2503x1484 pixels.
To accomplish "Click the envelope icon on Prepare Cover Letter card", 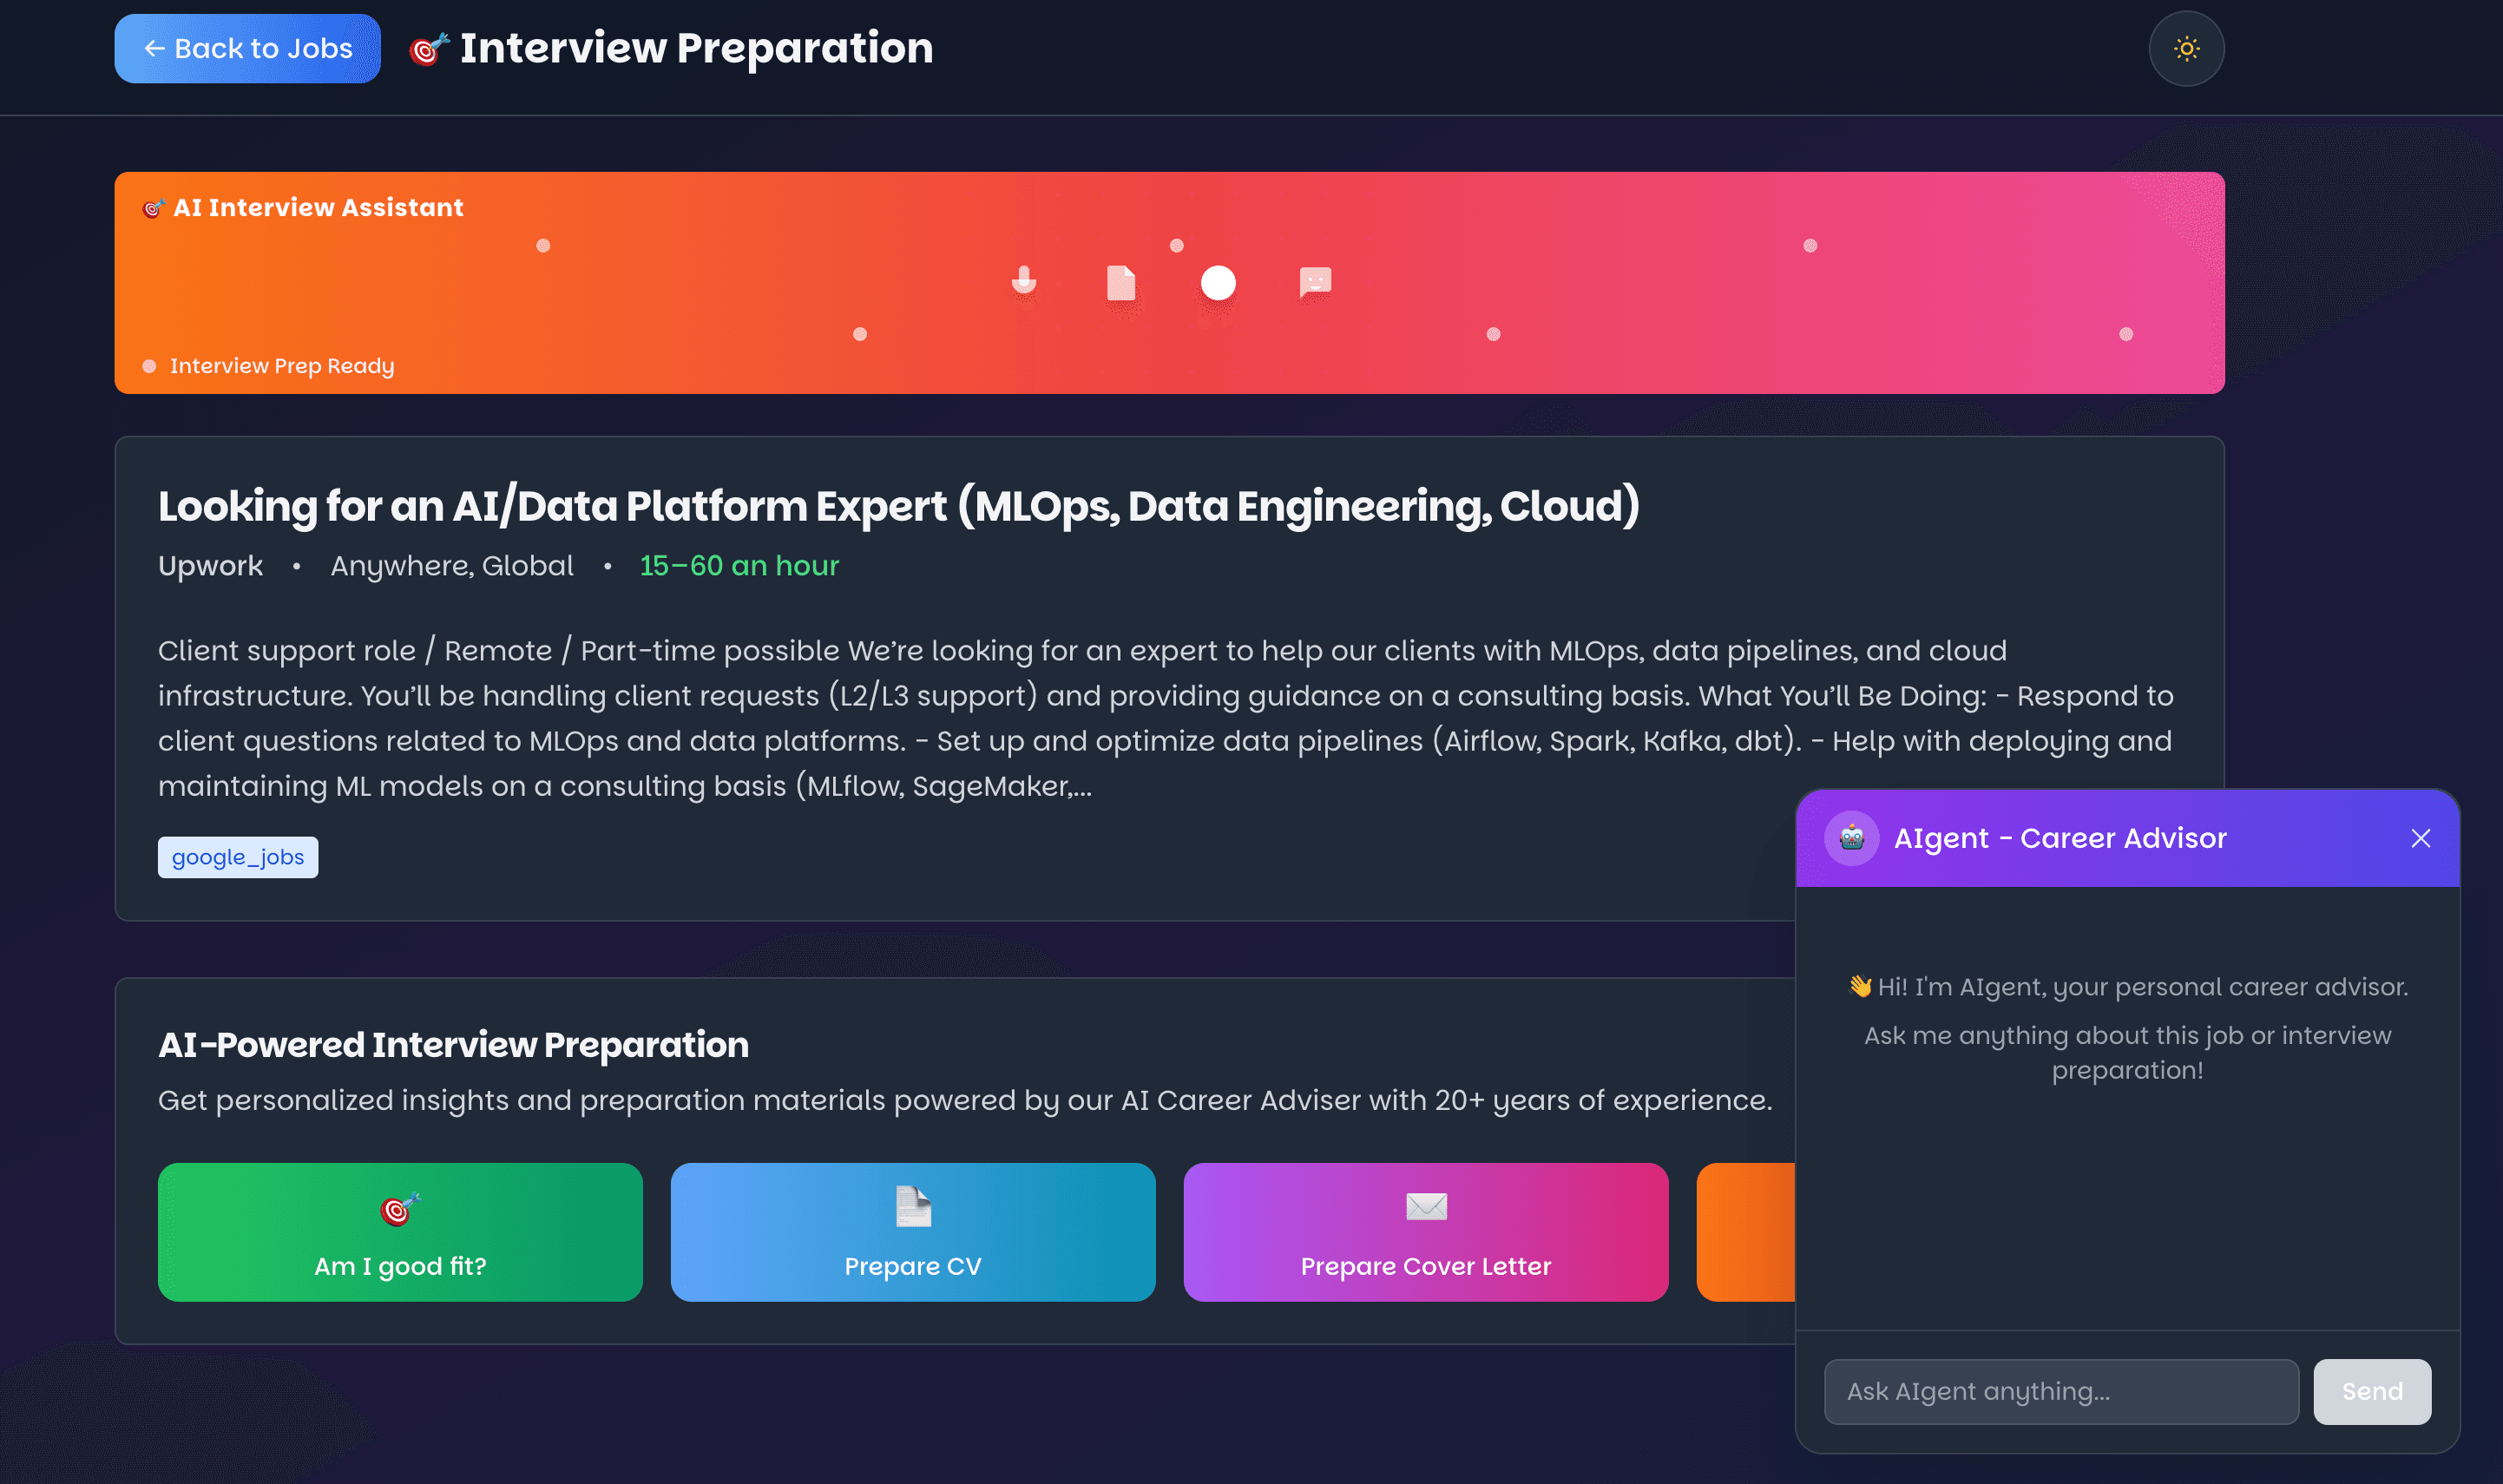I will [1424, 1207].
